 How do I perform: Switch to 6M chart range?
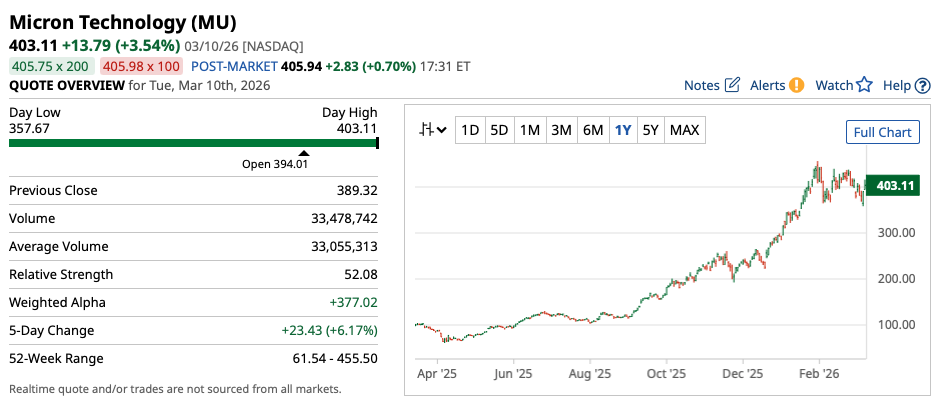[593, 130]
